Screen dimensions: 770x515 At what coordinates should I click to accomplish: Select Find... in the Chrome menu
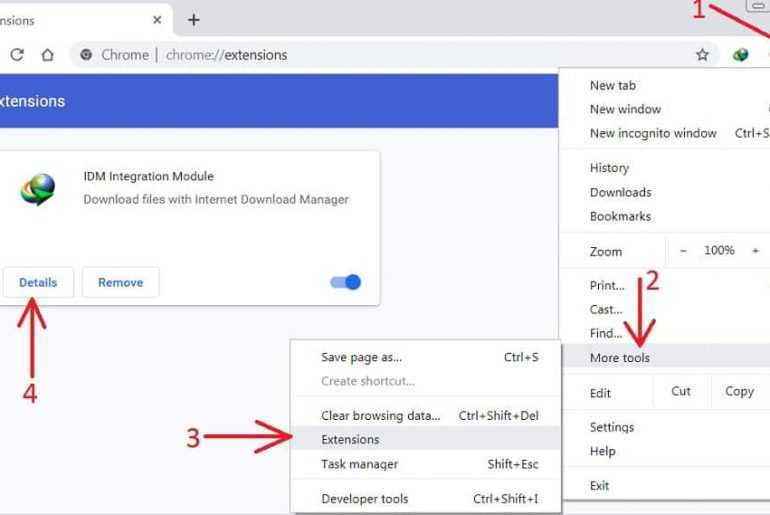(664, 333)
